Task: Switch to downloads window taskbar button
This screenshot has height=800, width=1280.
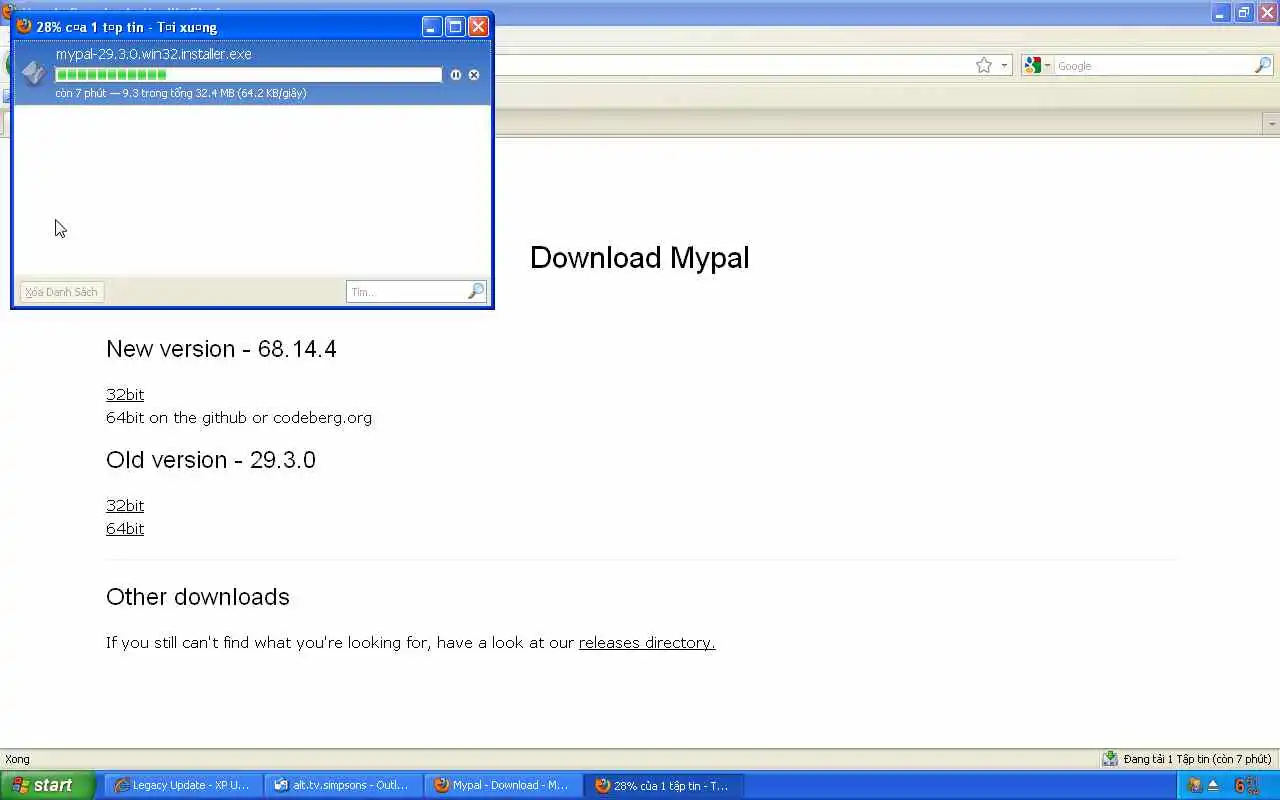Action: pyautogui.click(x=664, y=785)
